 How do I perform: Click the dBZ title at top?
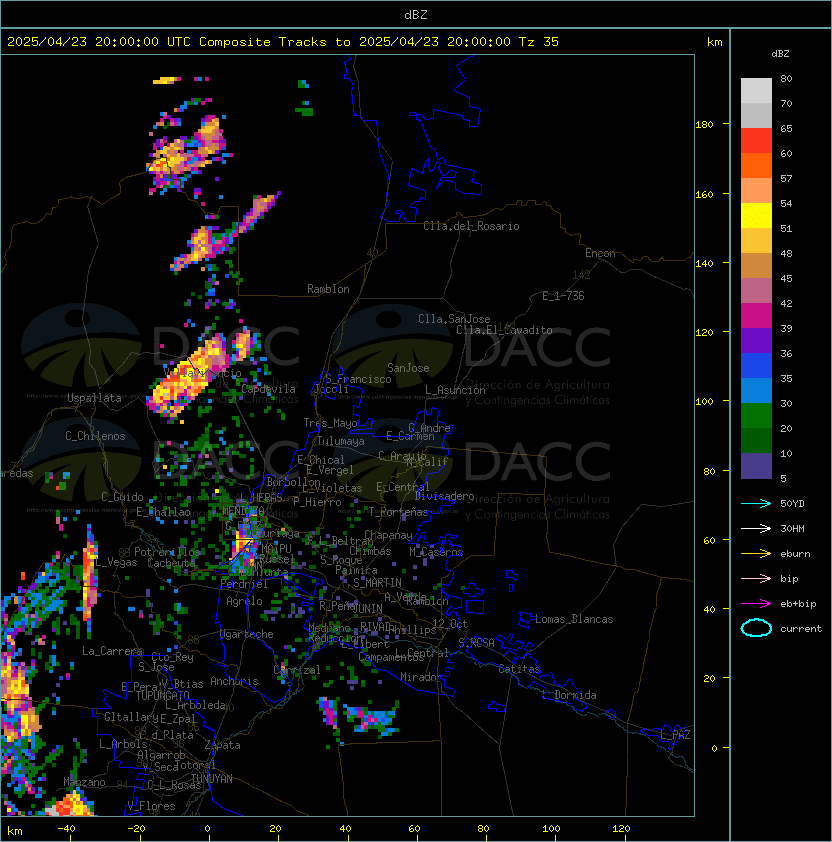coord(416,15)
